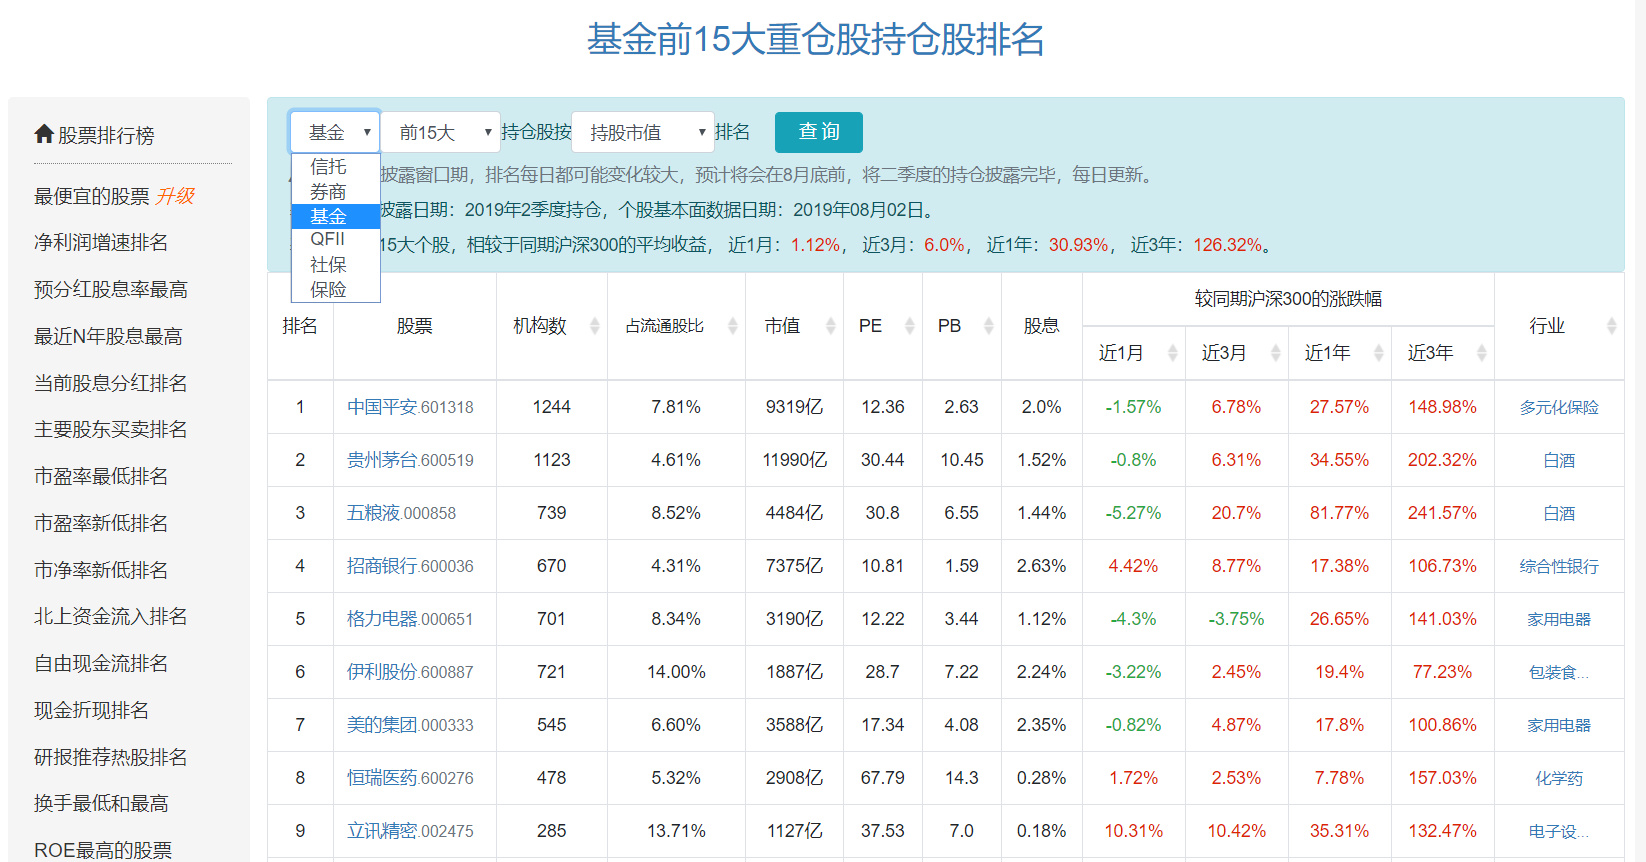1646x862 pixels.
Task: Open 最便宜的股票 in the sidebar
Action: pos(92,196)
